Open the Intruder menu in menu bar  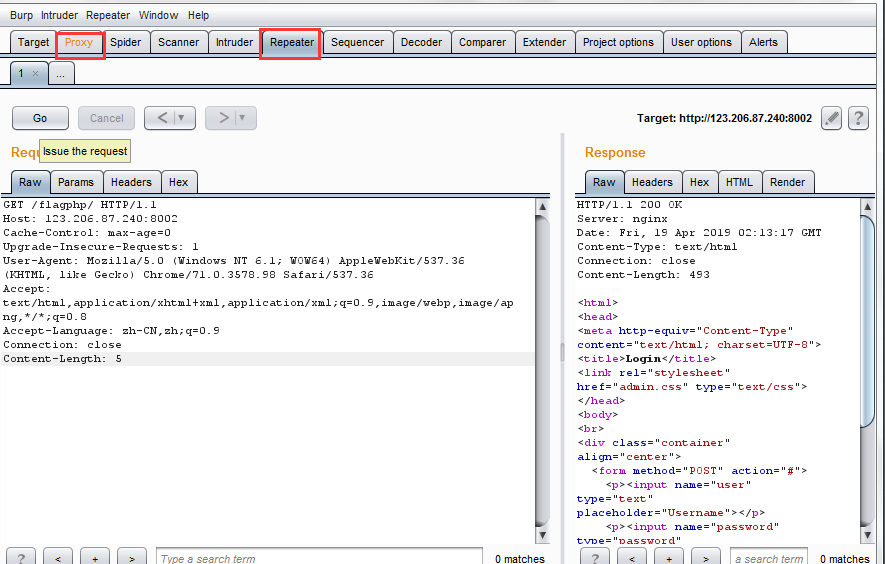(x=59, y=15)
